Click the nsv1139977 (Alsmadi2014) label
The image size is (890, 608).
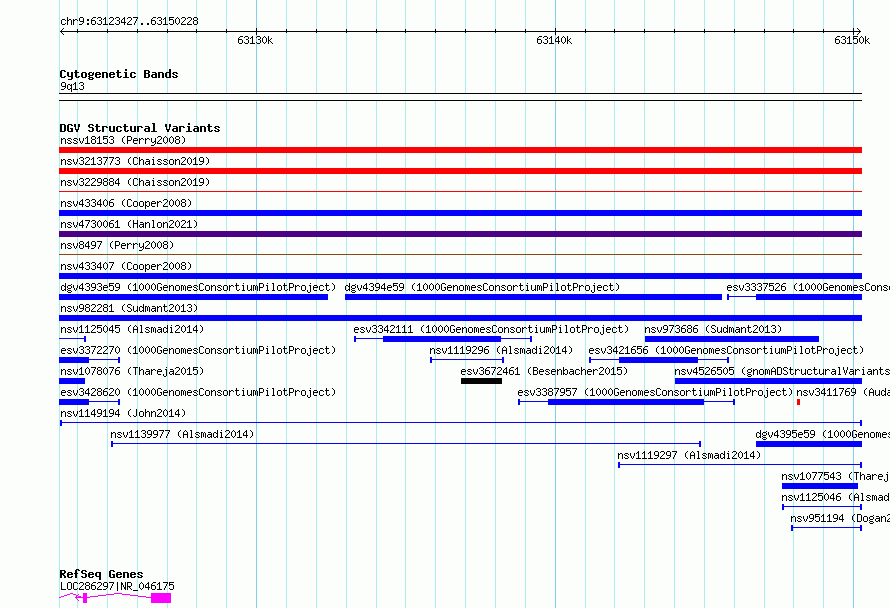click(182, 434)
